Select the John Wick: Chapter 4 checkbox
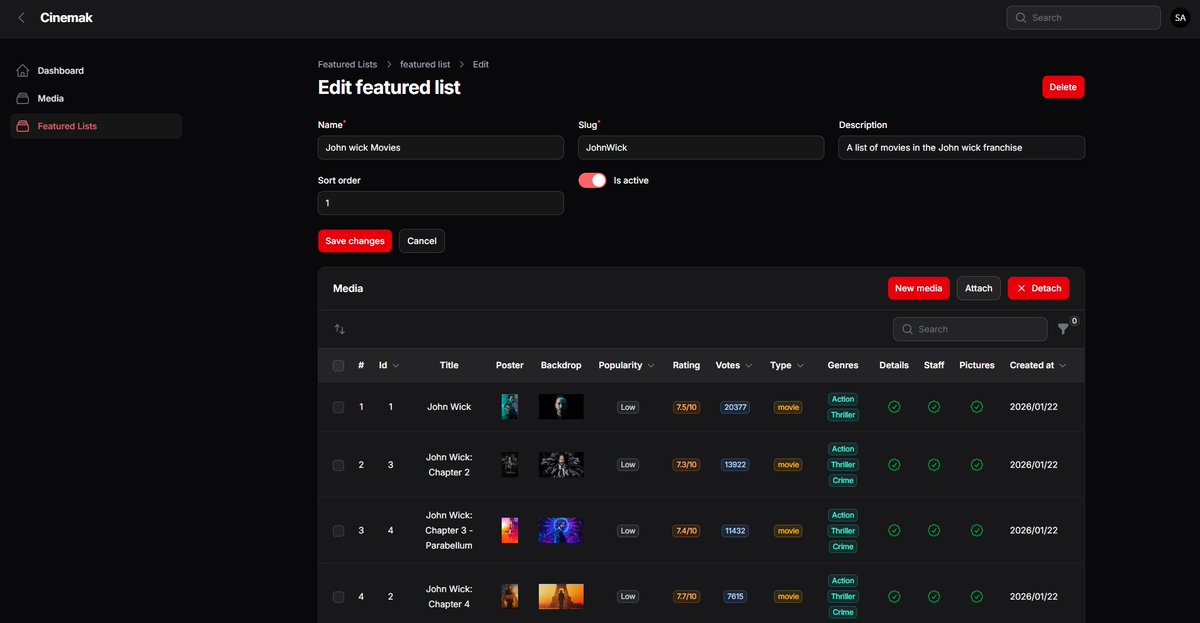The image size is (1200, 623). click(x=338, y=597)
